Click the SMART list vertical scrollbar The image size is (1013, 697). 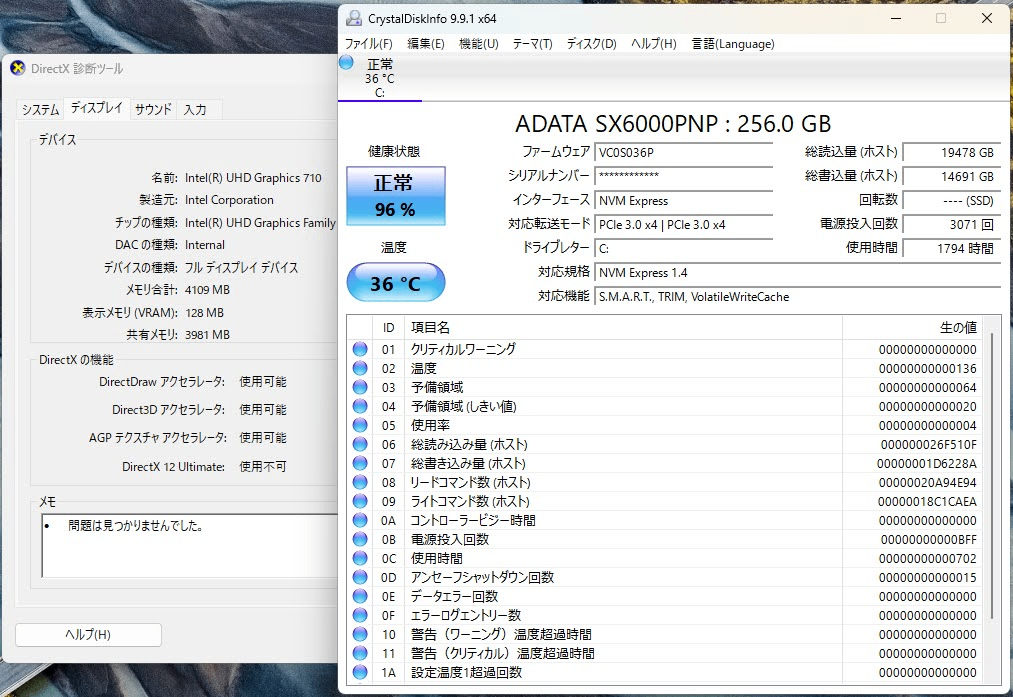(x=992, y=475)
